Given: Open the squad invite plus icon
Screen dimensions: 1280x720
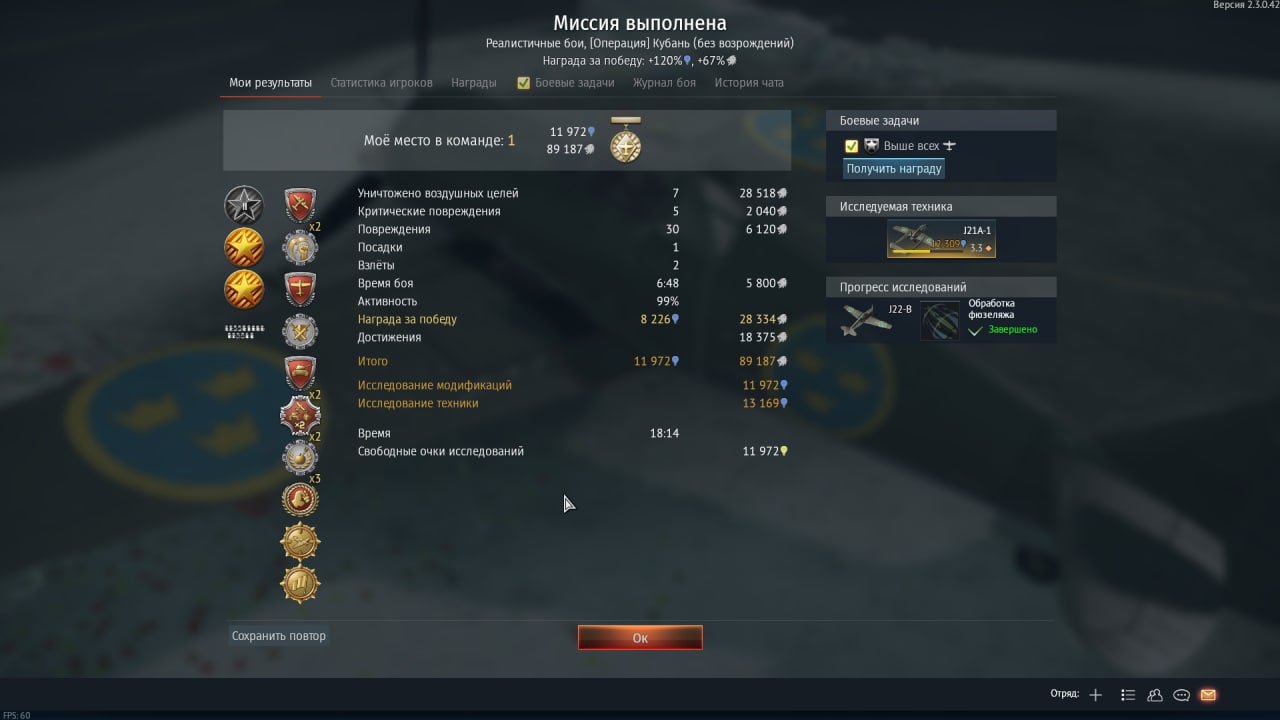Looking at the screenshot, I should coord(1096,695).
